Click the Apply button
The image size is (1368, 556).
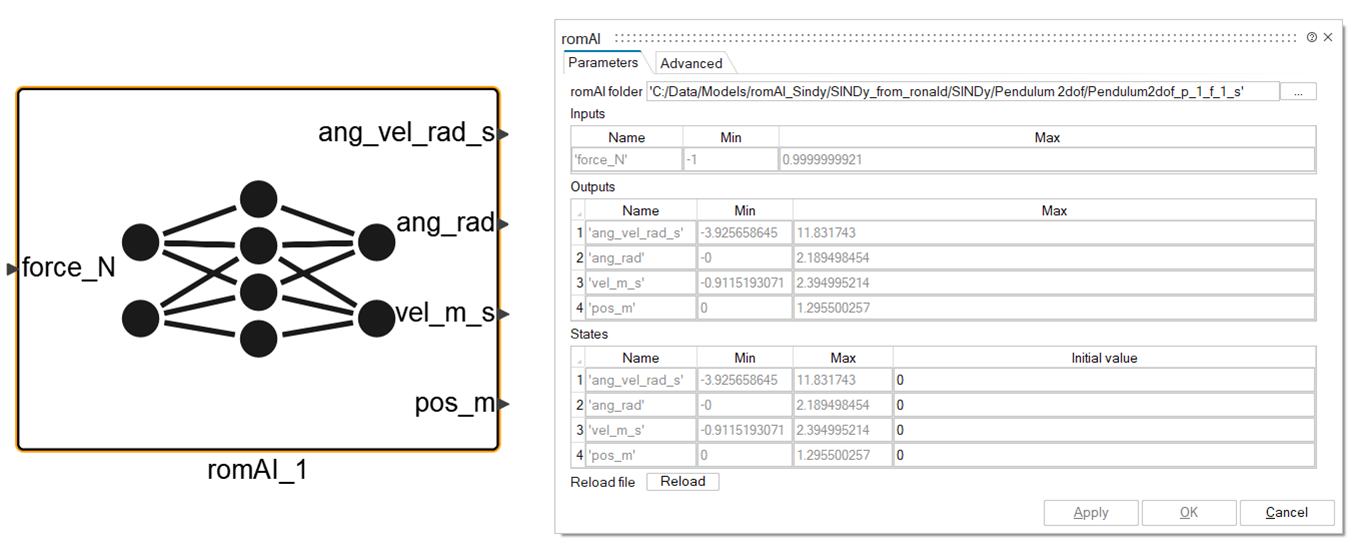(1090, 512)
